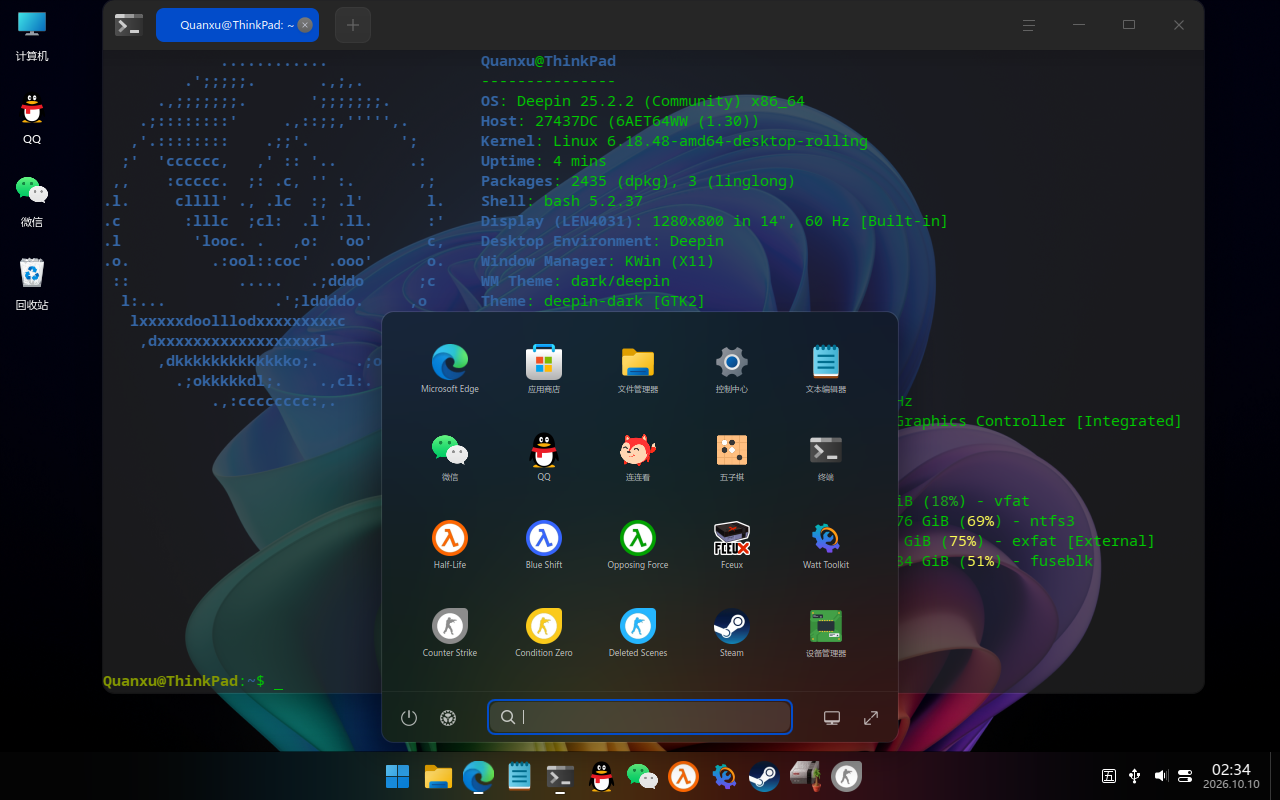Click the taskbar start launcher button
This screenshot has width=1280, height=800.
click(x=397, y=776)
